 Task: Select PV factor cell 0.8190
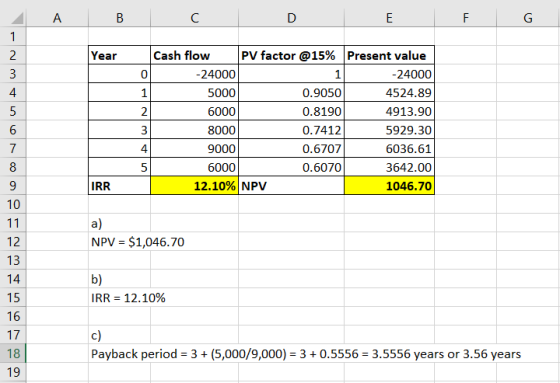pyautogui.click(x=291, y=111)
